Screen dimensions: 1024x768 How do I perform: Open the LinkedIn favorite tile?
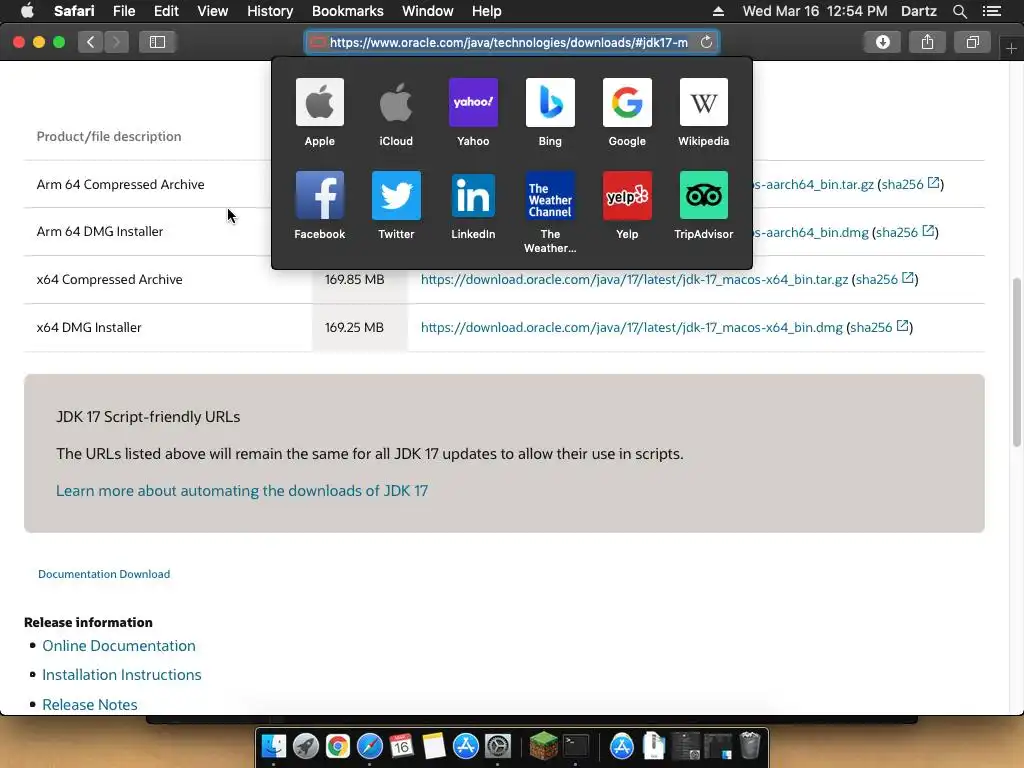pos(473,195)
